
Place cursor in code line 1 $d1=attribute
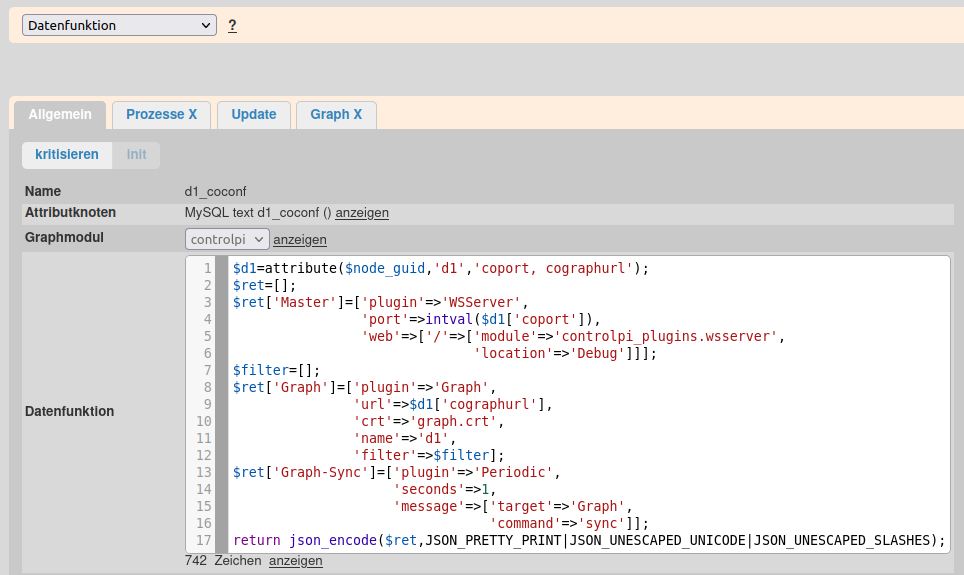[x=440, y=269]
